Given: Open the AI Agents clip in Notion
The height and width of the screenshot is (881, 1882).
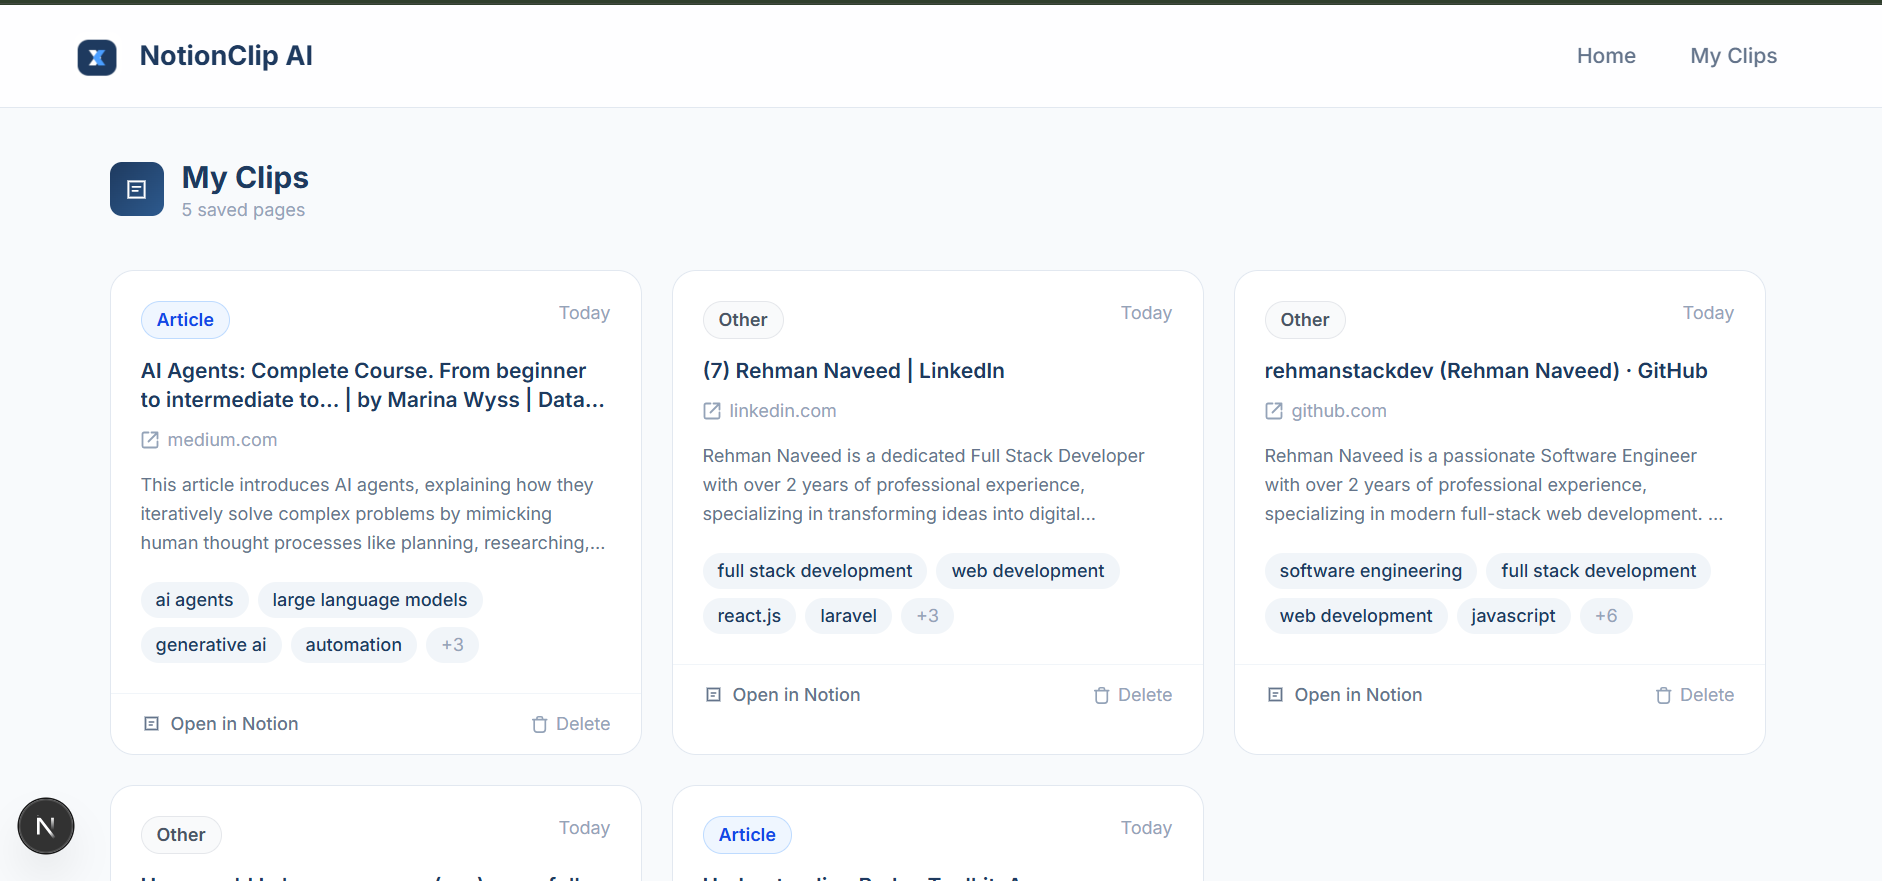Looking at the screenshot, I should (x=221, y=724).
